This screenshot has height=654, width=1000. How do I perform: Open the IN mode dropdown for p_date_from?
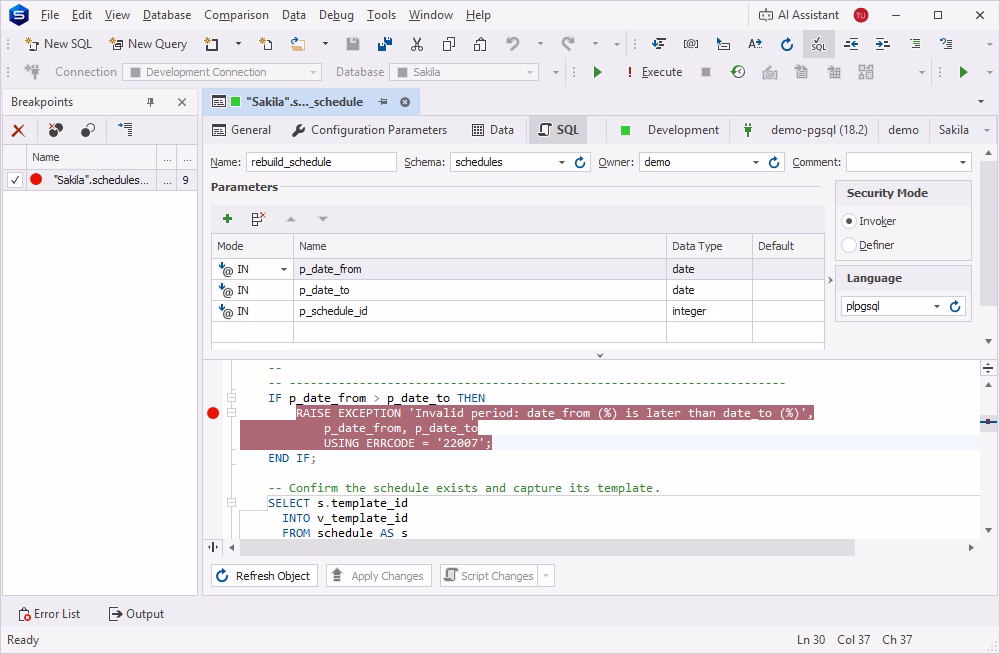[x=284, y=269]
